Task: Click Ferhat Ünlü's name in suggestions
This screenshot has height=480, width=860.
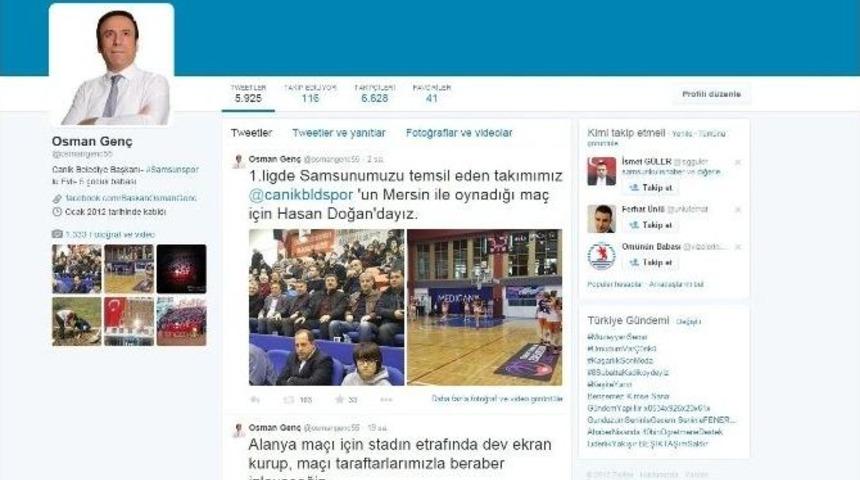Action: point(643,209)
